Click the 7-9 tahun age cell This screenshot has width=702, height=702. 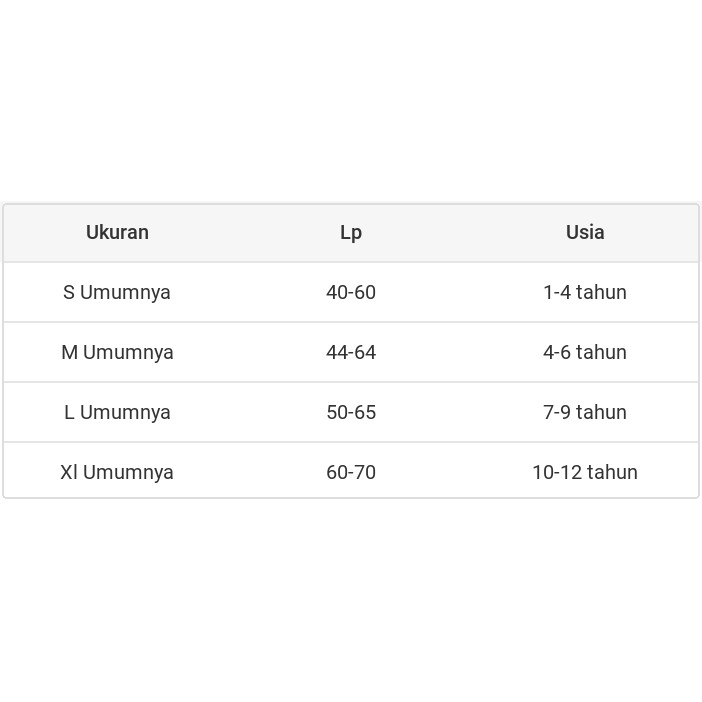coord(585,412)
